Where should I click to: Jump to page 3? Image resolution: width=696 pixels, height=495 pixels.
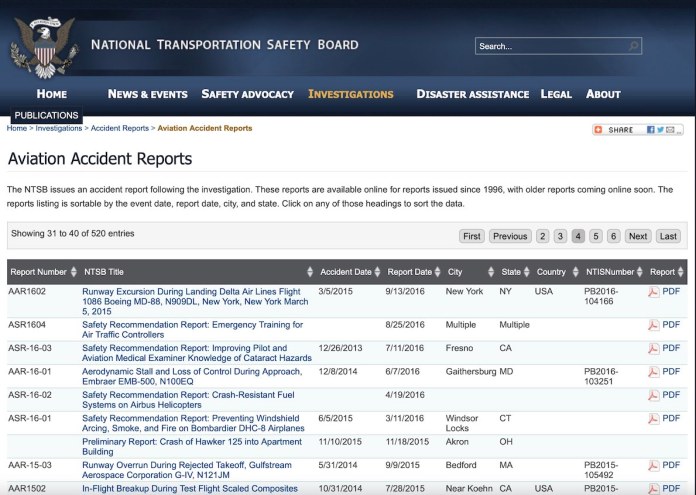coord(560,236)
